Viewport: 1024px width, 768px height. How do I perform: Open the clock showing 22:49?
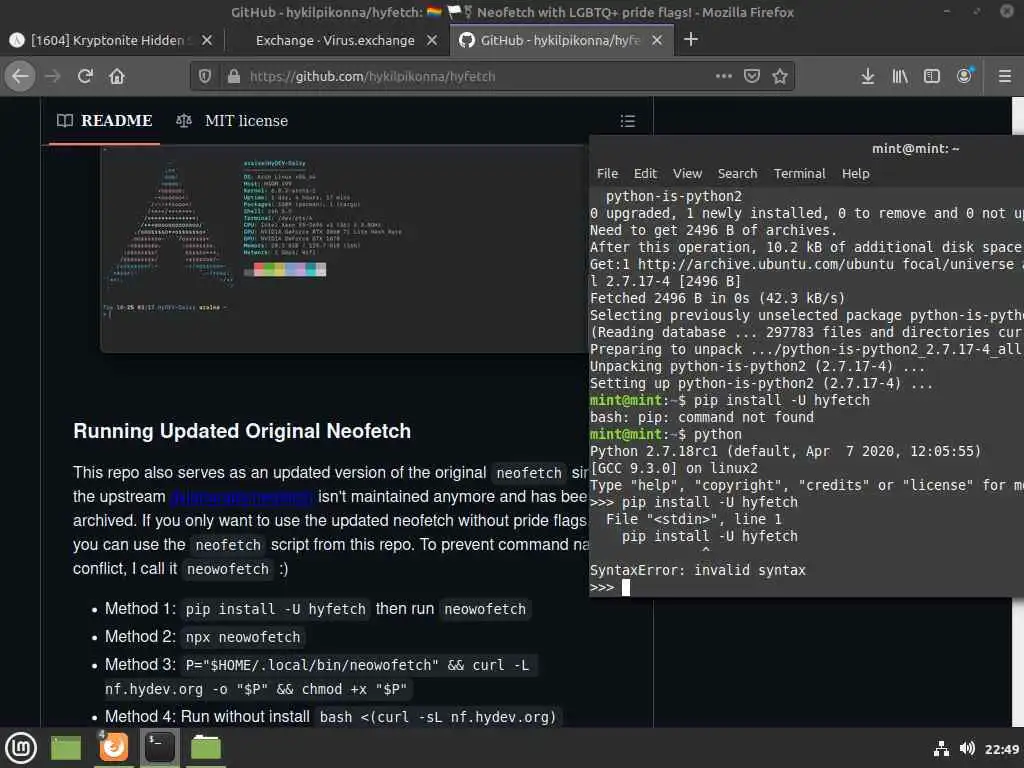[x=1002, y=749]
